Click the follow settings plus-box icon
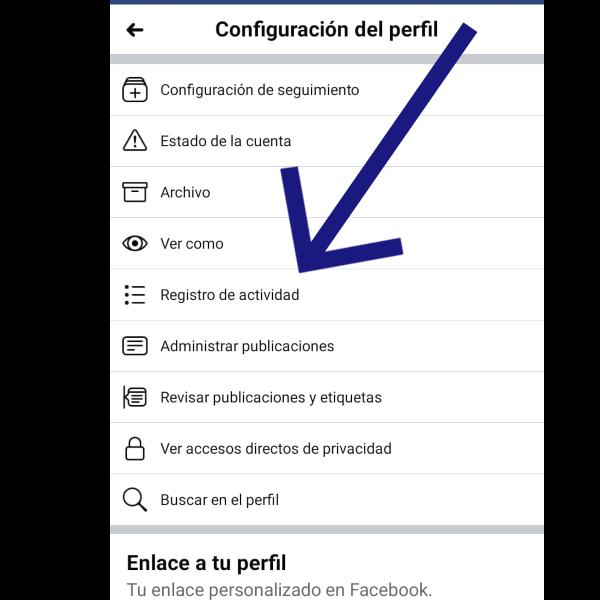600x600 pixels. (x=135, y=90)
